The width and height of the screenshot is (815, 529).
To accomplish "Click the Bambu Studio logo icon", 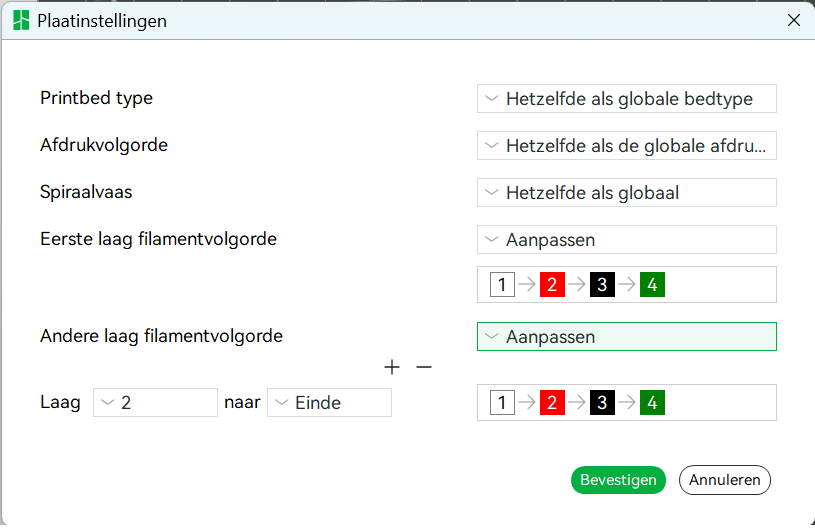I will (21, 20).
